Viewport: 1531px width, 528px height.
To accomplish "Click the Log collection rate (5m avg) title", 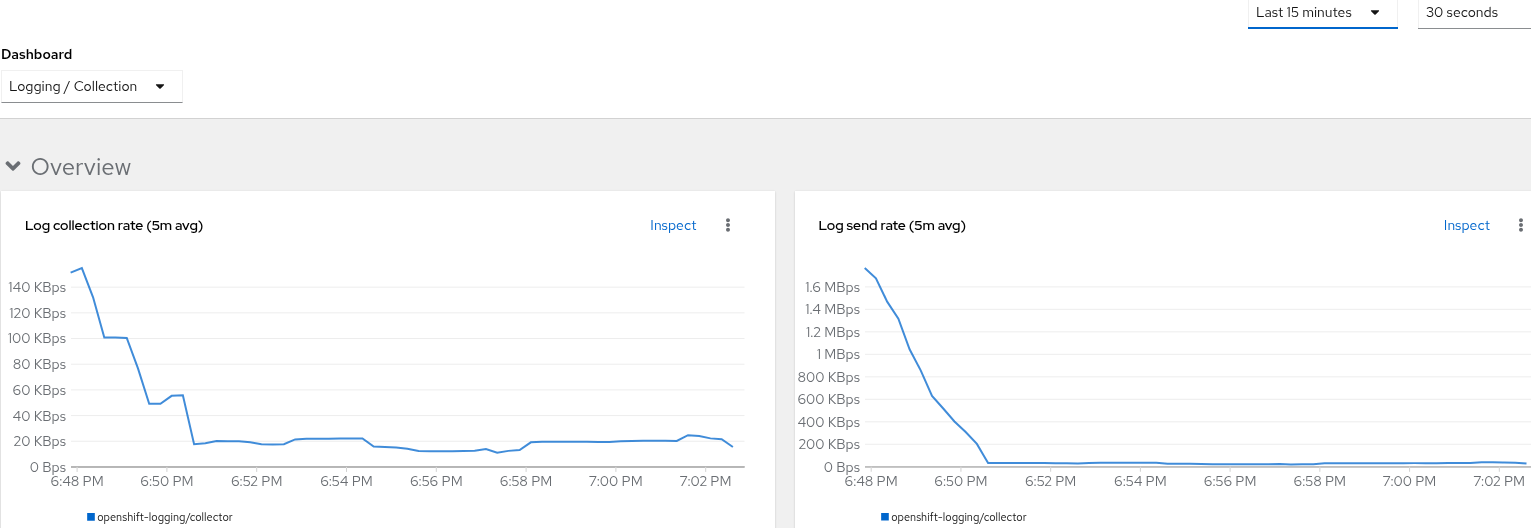I will pos(114,226).
